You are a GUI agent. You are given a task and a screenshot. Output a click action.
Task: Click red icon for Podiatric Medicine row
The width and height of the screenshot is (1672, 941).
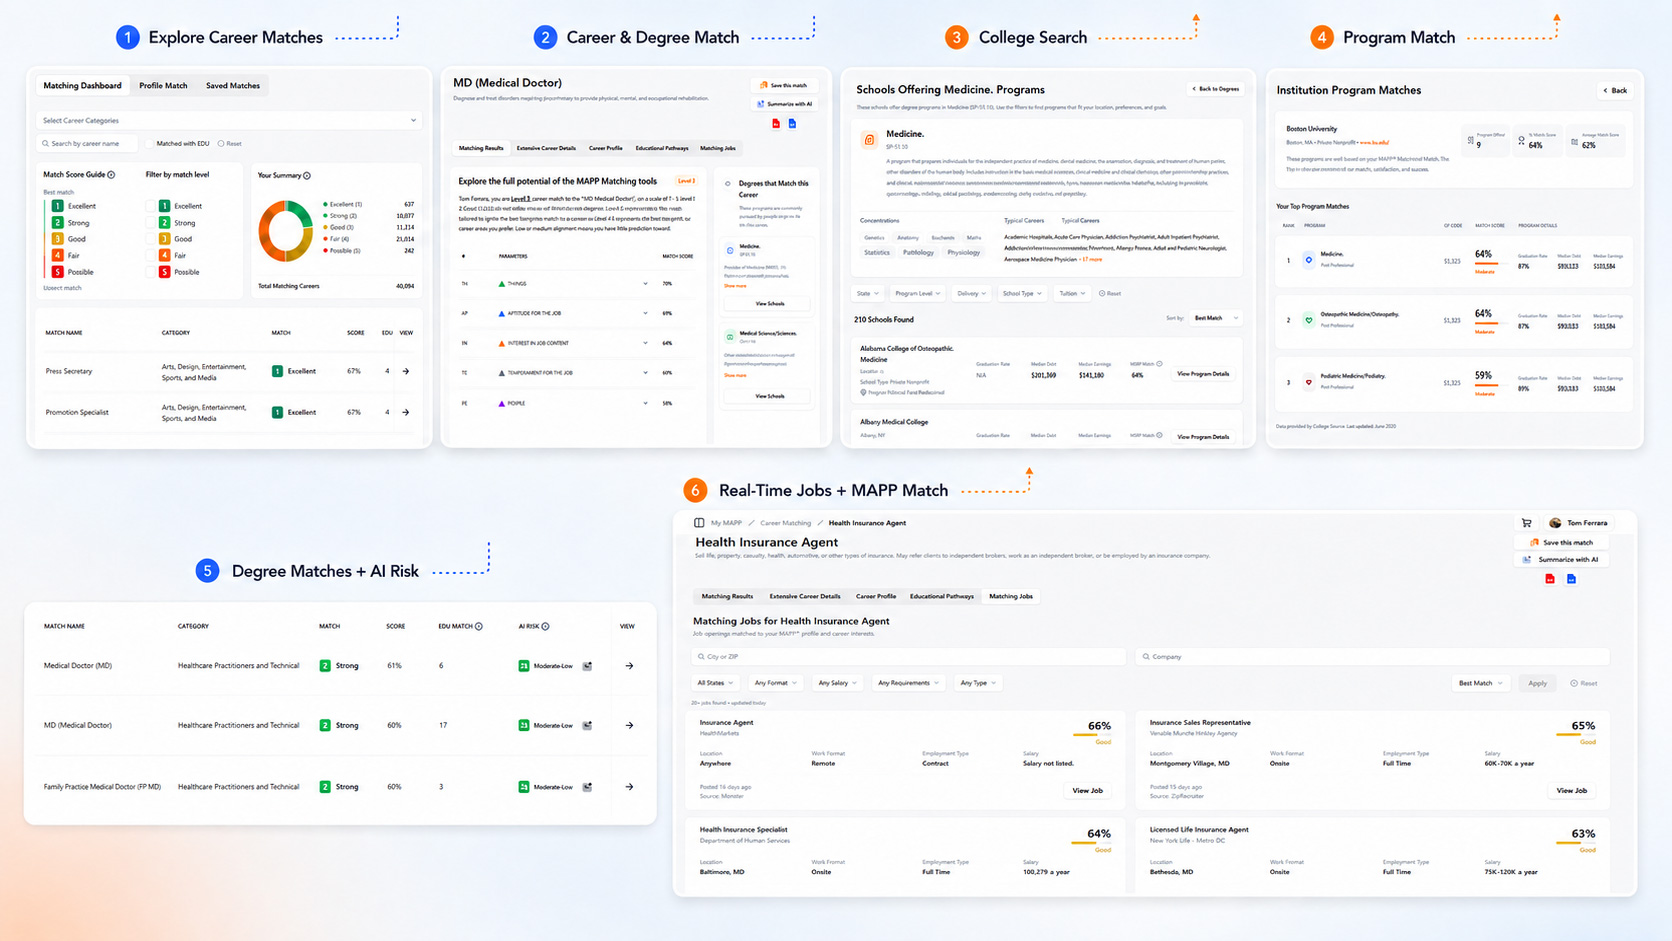pyautogui.click(x=1308, y=382)
